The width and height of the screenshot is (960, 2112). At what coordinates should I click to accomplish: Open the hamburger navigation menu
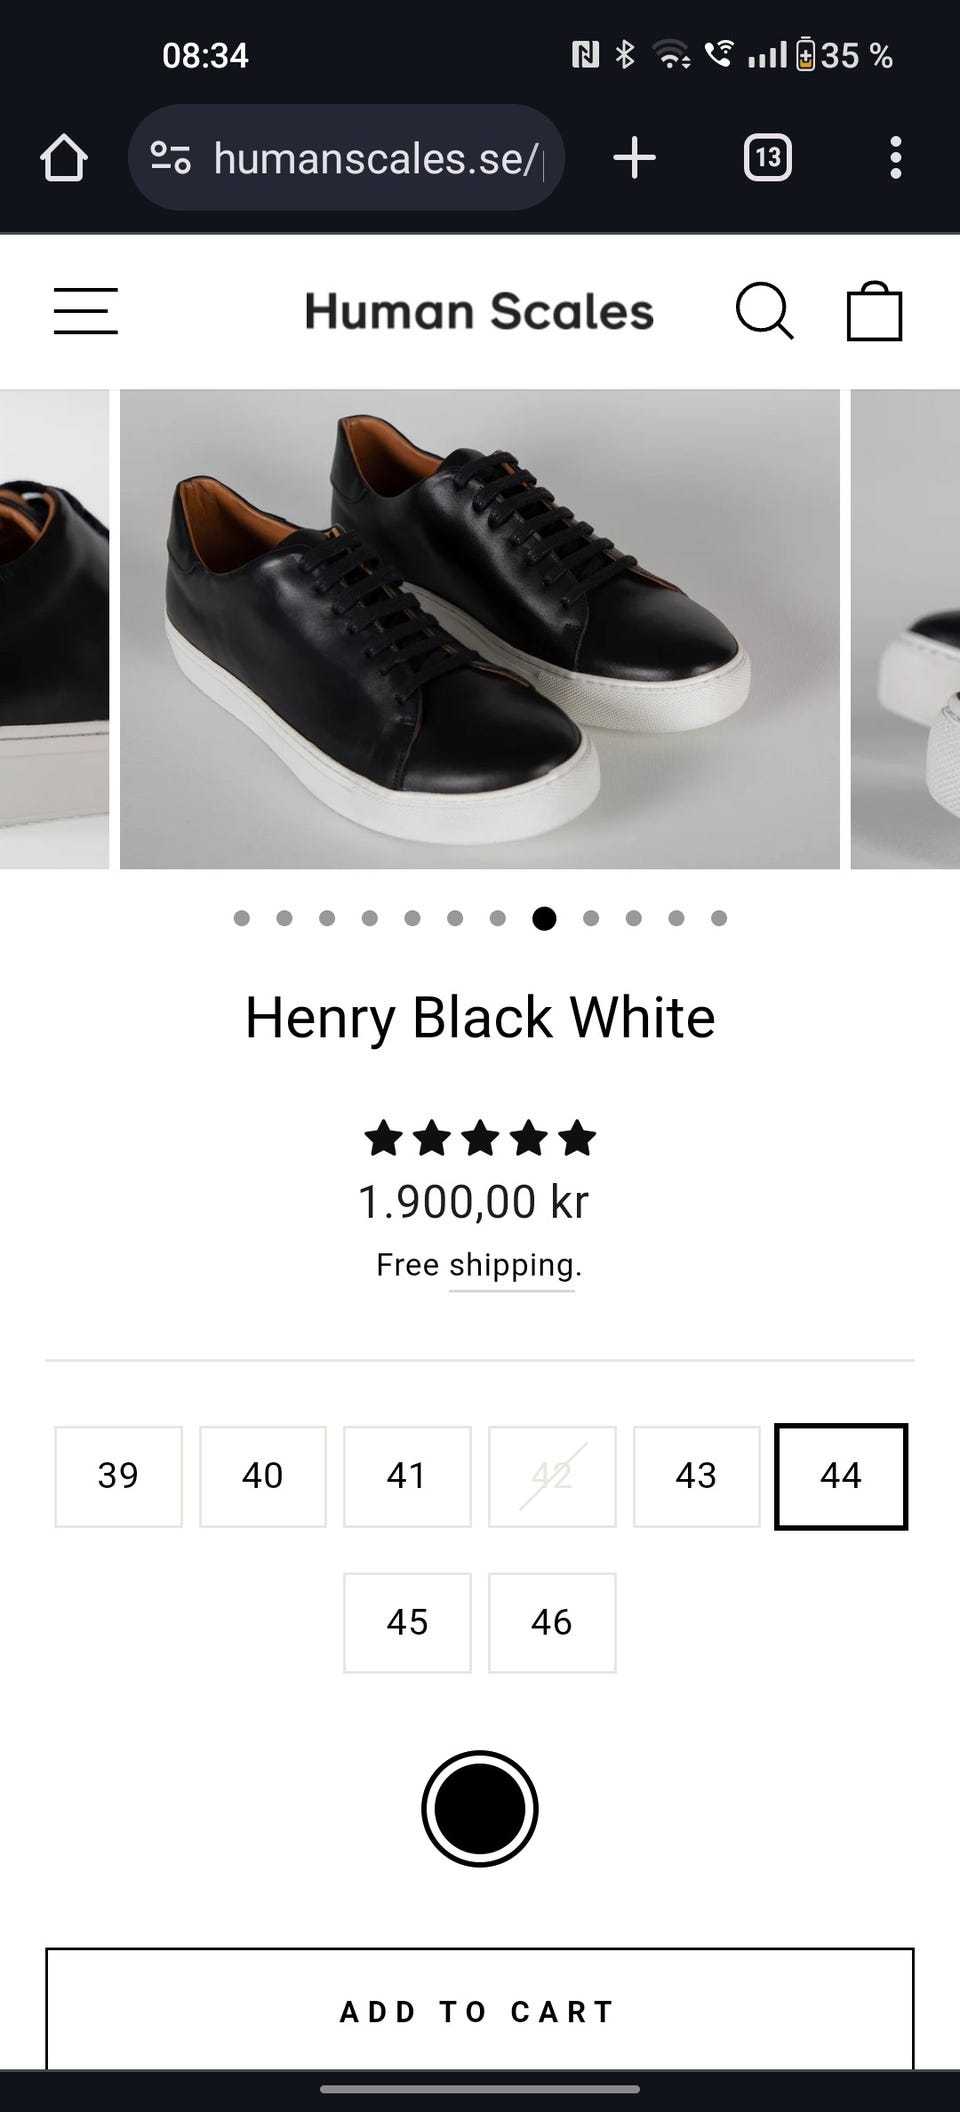[x=86, y=311]
